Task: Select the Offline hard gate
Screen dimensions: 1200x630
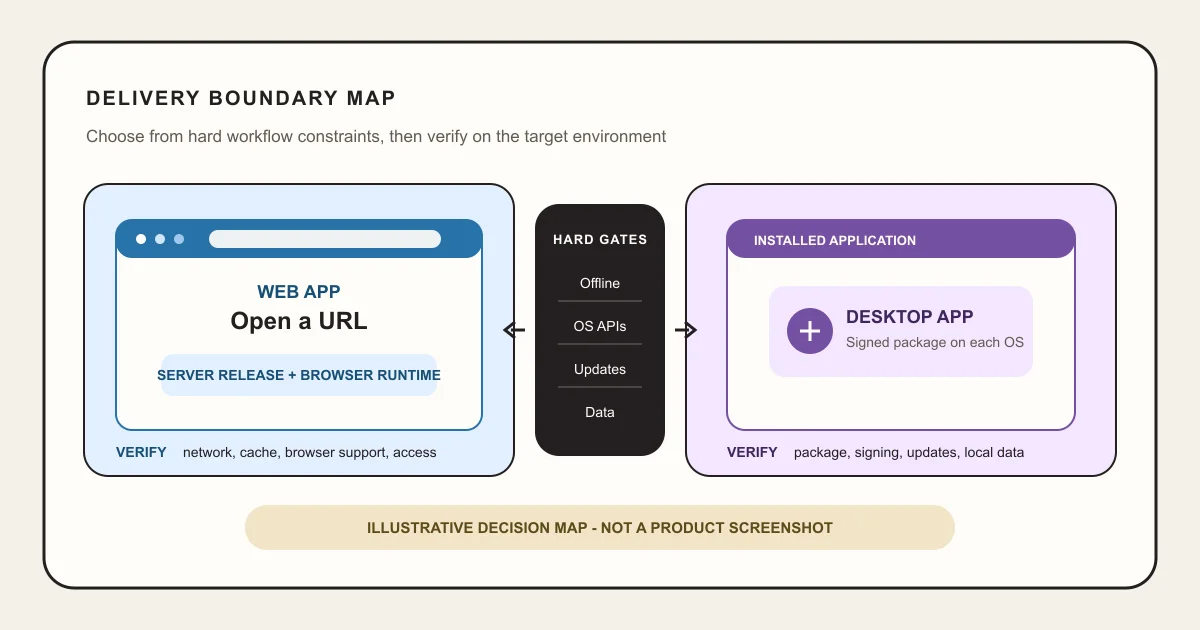Action: (600, 283)
